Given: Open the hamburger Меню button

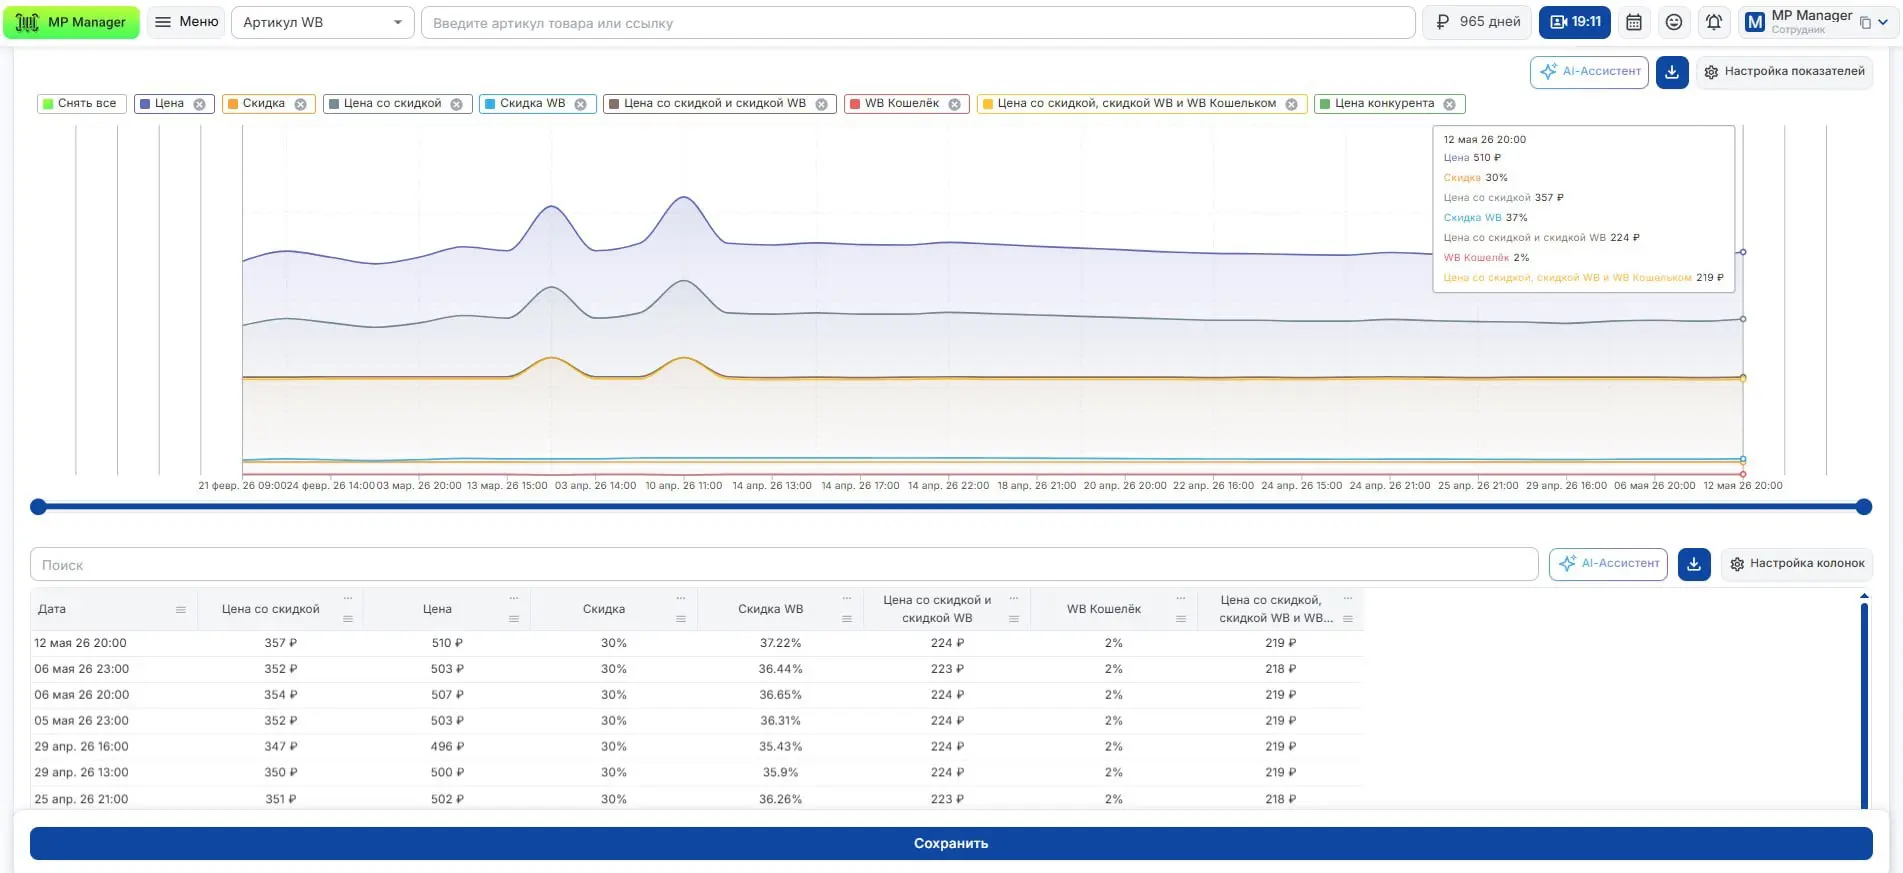Looking at the screenshot, I should click(187, 22).
